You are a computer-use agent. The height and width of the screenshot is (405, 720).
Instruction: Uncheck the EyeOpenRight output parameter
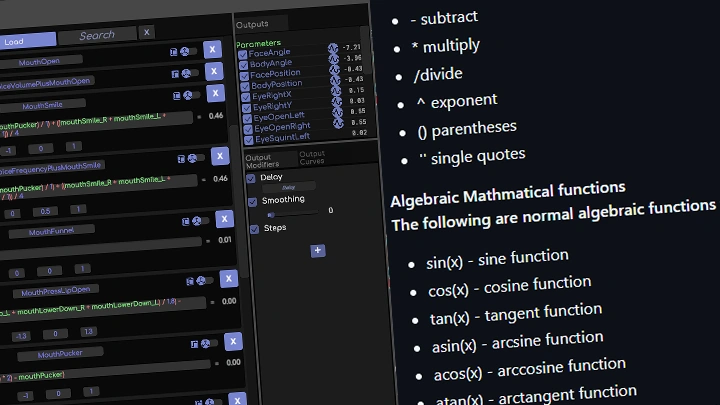[x=248, y=129]
